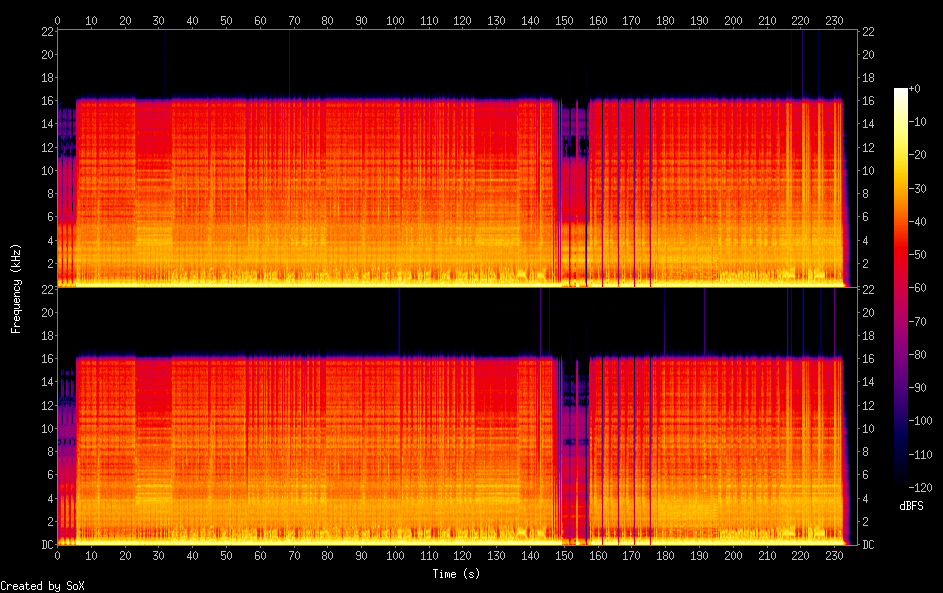943x593 pixels.
Task: Click the 0 tick on the top time axis
Action: pos(58,20)
